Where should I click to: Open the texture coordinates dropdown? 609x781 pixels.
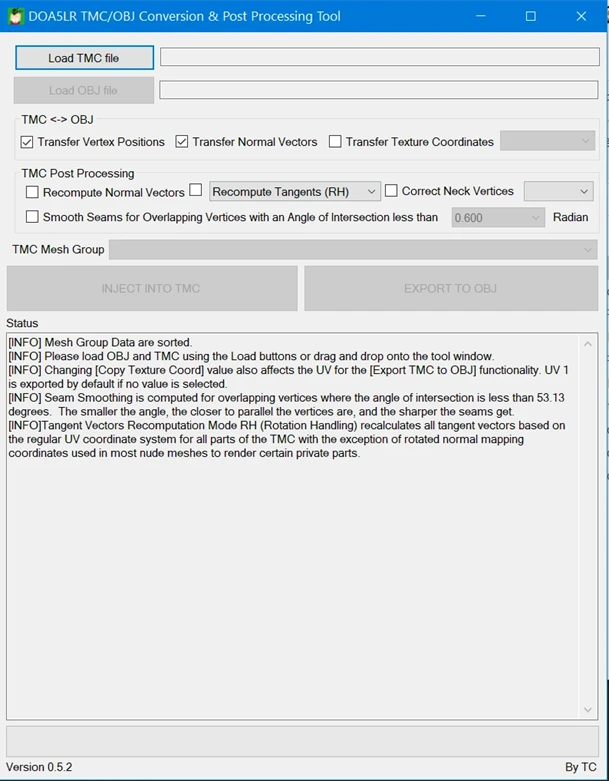pos(547,141)
